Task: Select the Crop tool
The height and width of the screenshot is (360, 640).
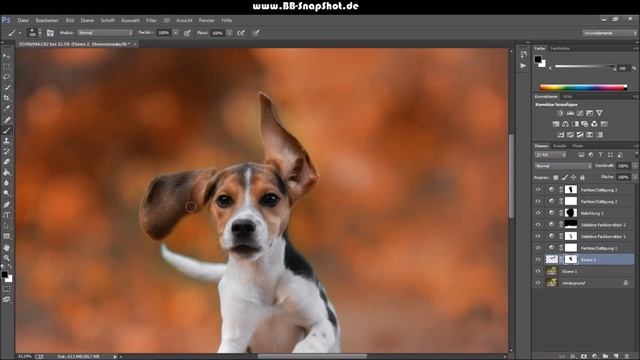Action: coord(7,98)
